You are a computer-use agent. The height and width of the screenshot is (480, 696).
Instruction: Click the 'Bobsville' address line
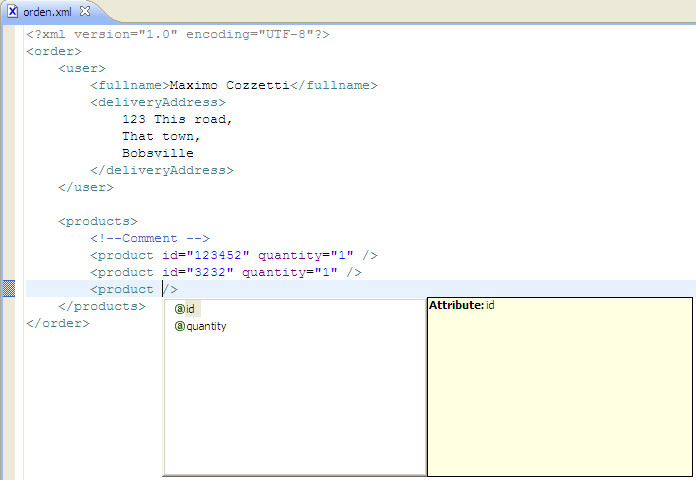(x=158, y=153)
